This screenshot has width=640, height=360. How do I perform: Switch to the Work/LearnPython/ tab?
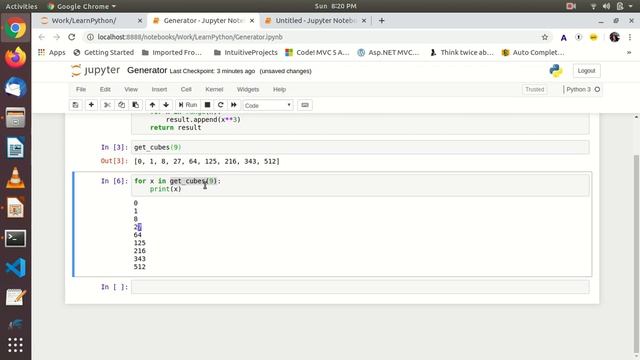click(x=84, y=20)
